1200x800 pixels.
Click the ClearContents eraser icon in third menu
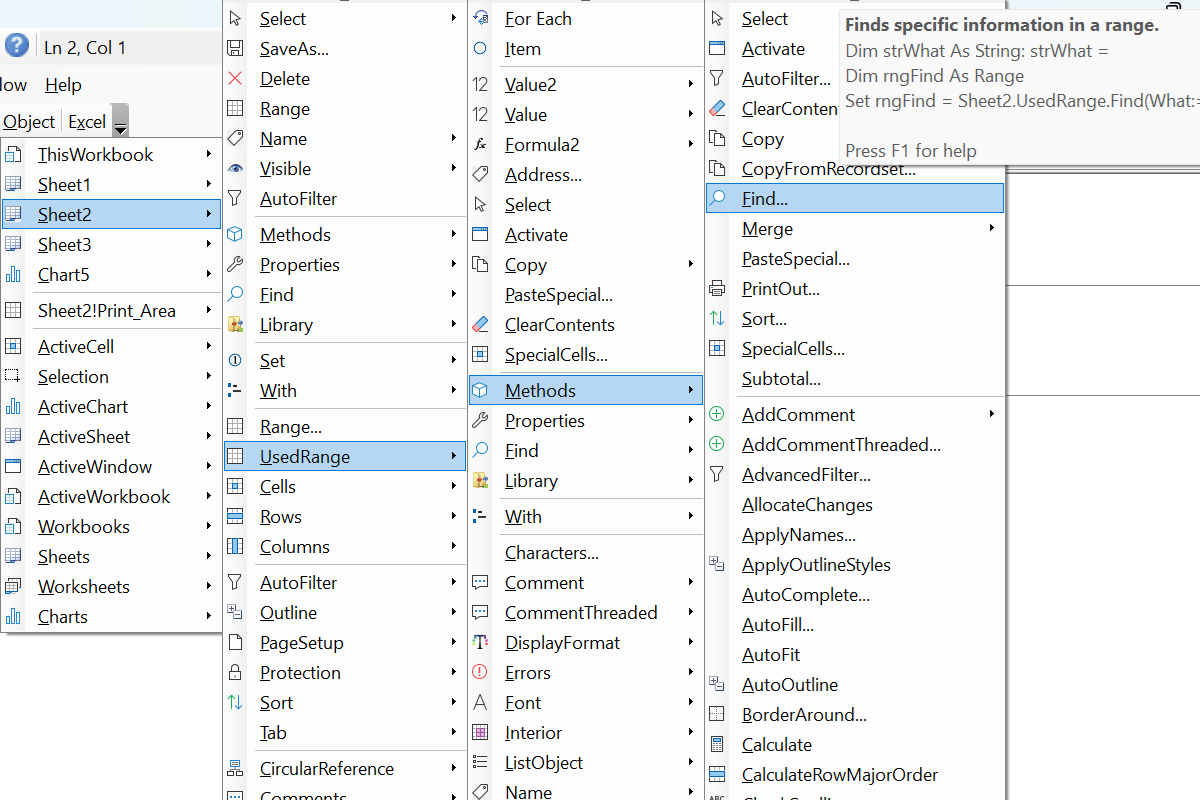480,324
